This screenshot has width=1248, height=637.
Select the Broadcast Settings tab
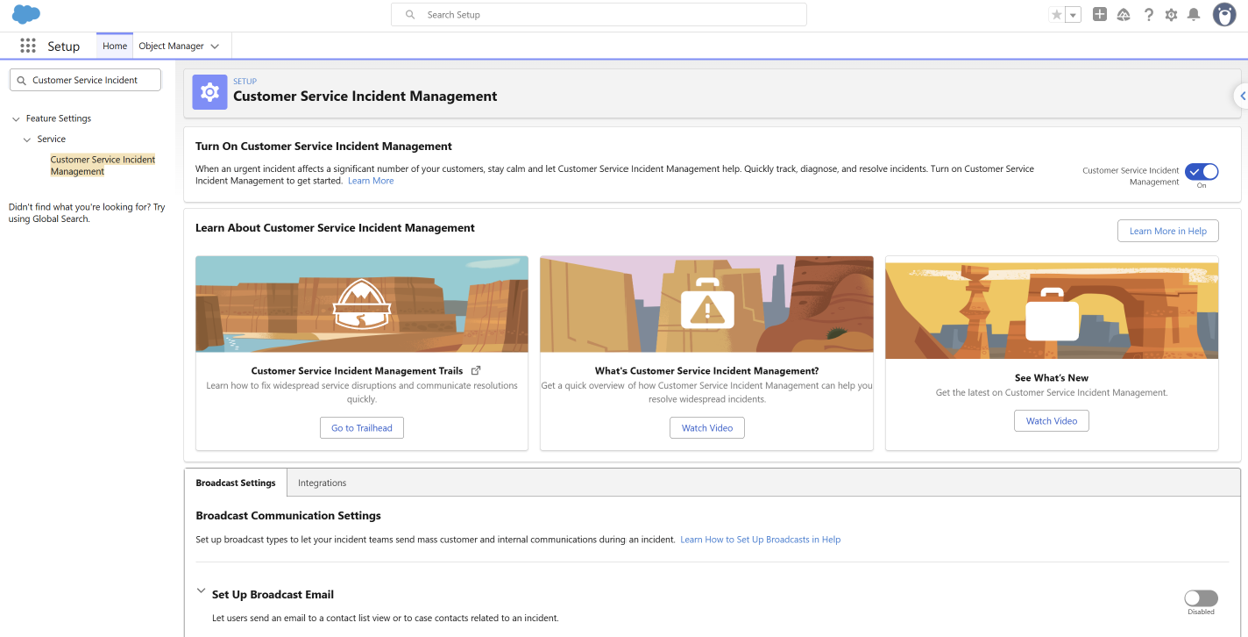coord(236,483)
